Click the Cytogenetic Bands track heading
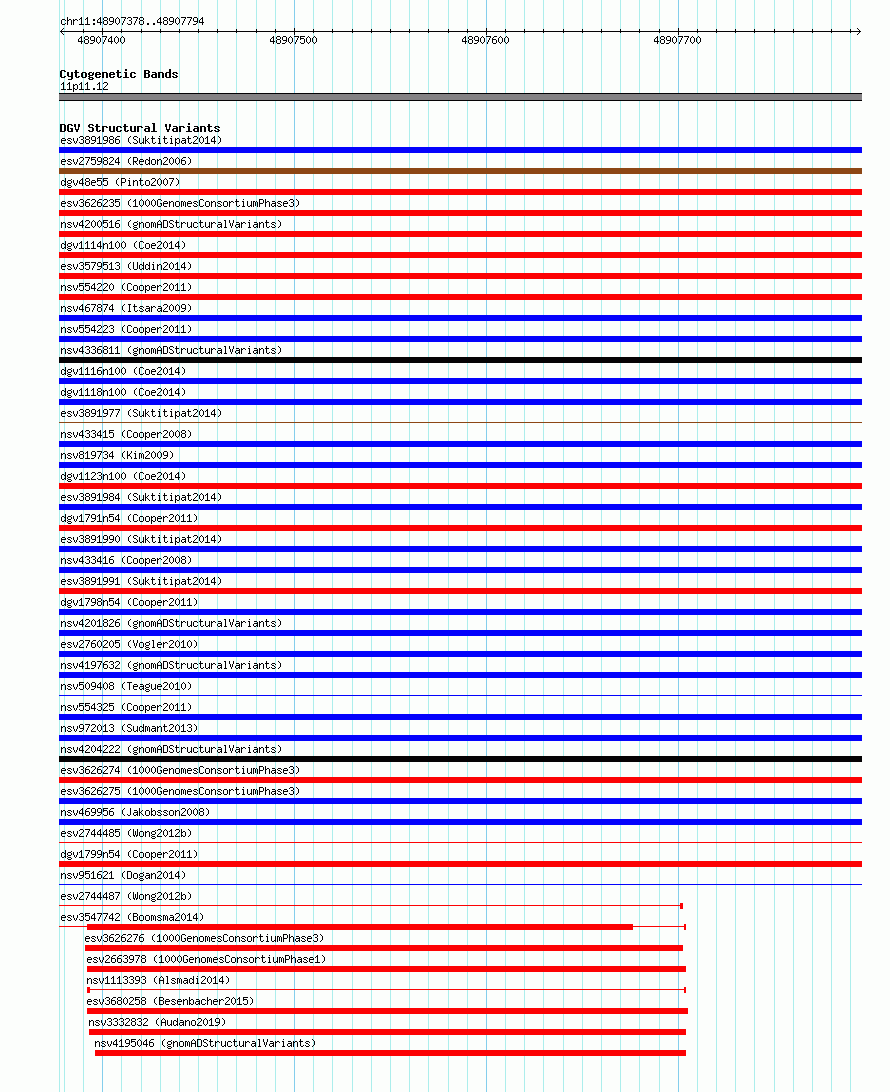The height and width of the screenshot is (1092, 890). coord(119,74)
